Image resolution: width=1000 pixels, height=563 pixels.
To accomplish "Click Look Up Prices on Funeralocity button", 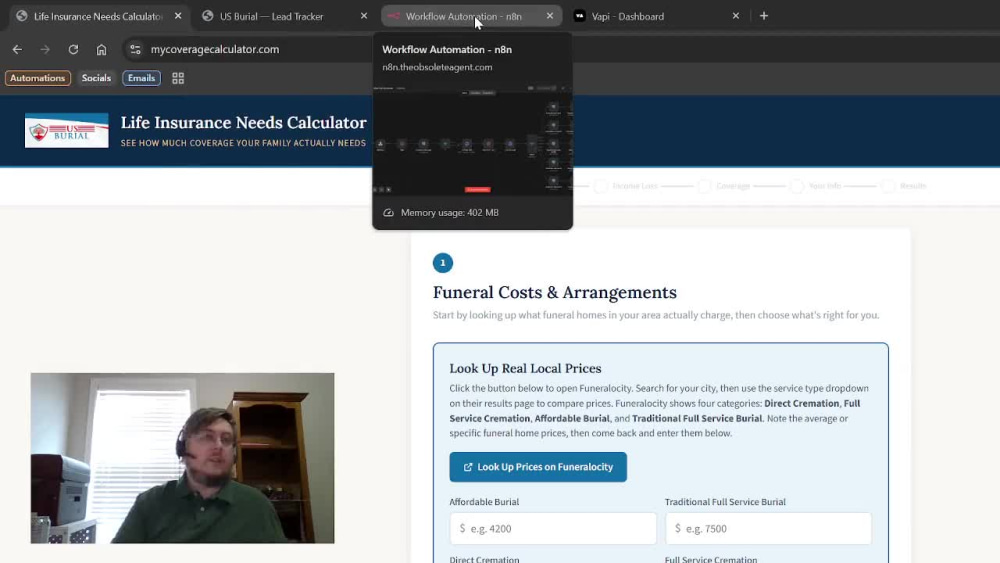I will point(538,467).
